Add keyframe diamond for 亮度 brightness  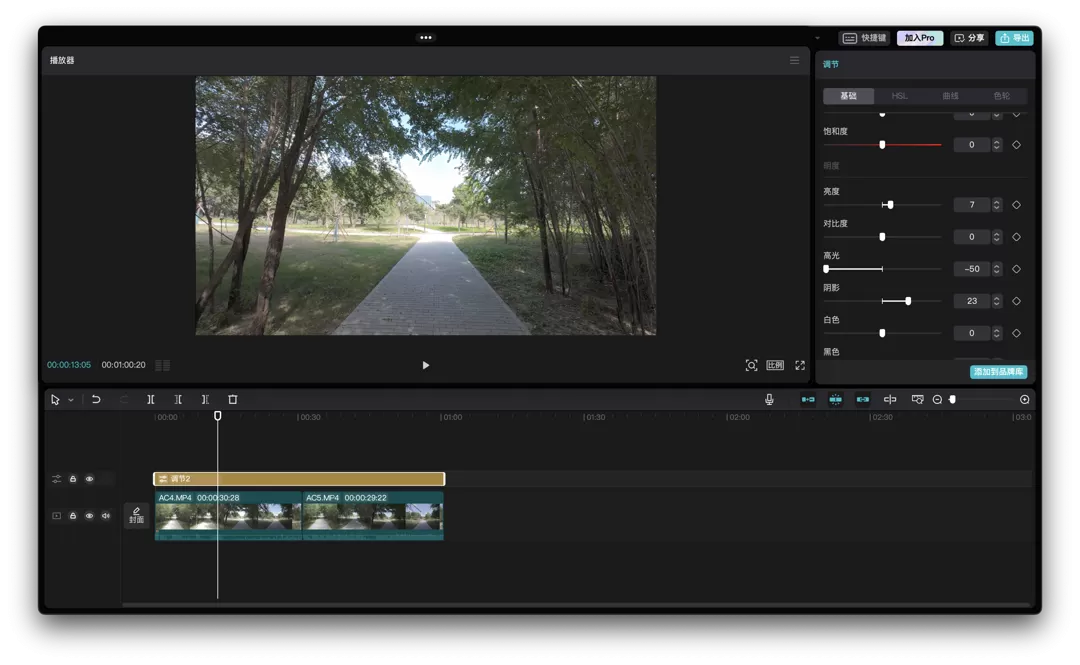click(x=1016, y=205)
